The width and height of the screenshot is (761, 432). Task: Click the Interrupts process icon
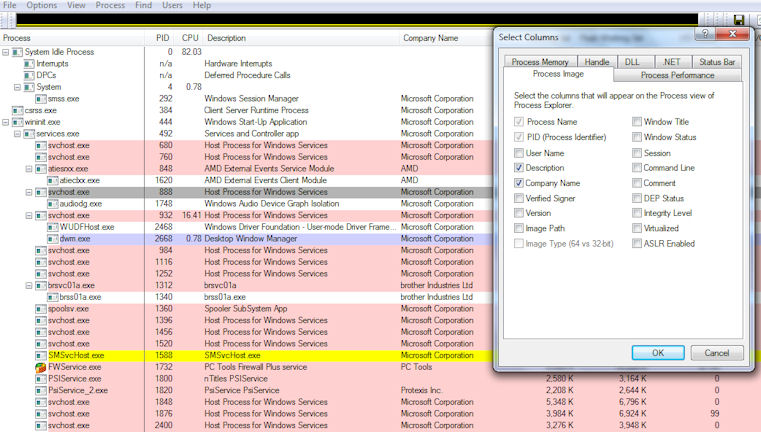tap(29, 64)
